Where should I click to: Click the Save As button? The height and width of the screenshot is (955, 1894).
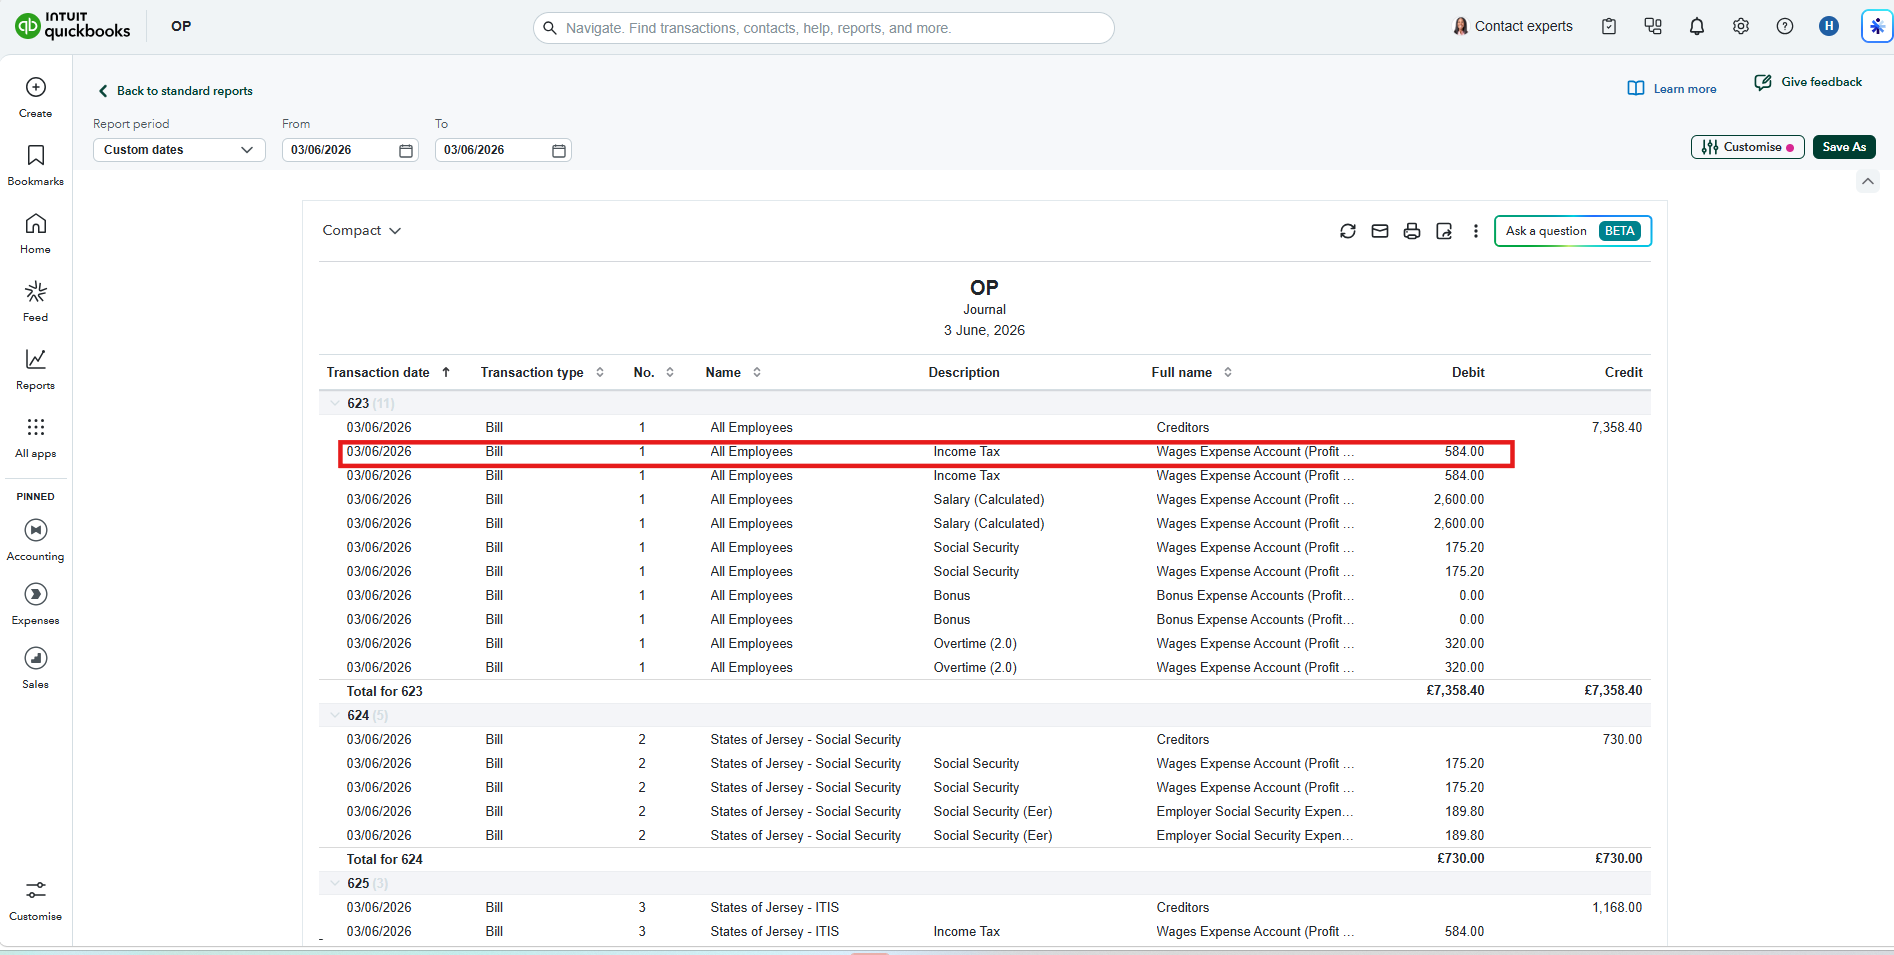coord(1844,147)
